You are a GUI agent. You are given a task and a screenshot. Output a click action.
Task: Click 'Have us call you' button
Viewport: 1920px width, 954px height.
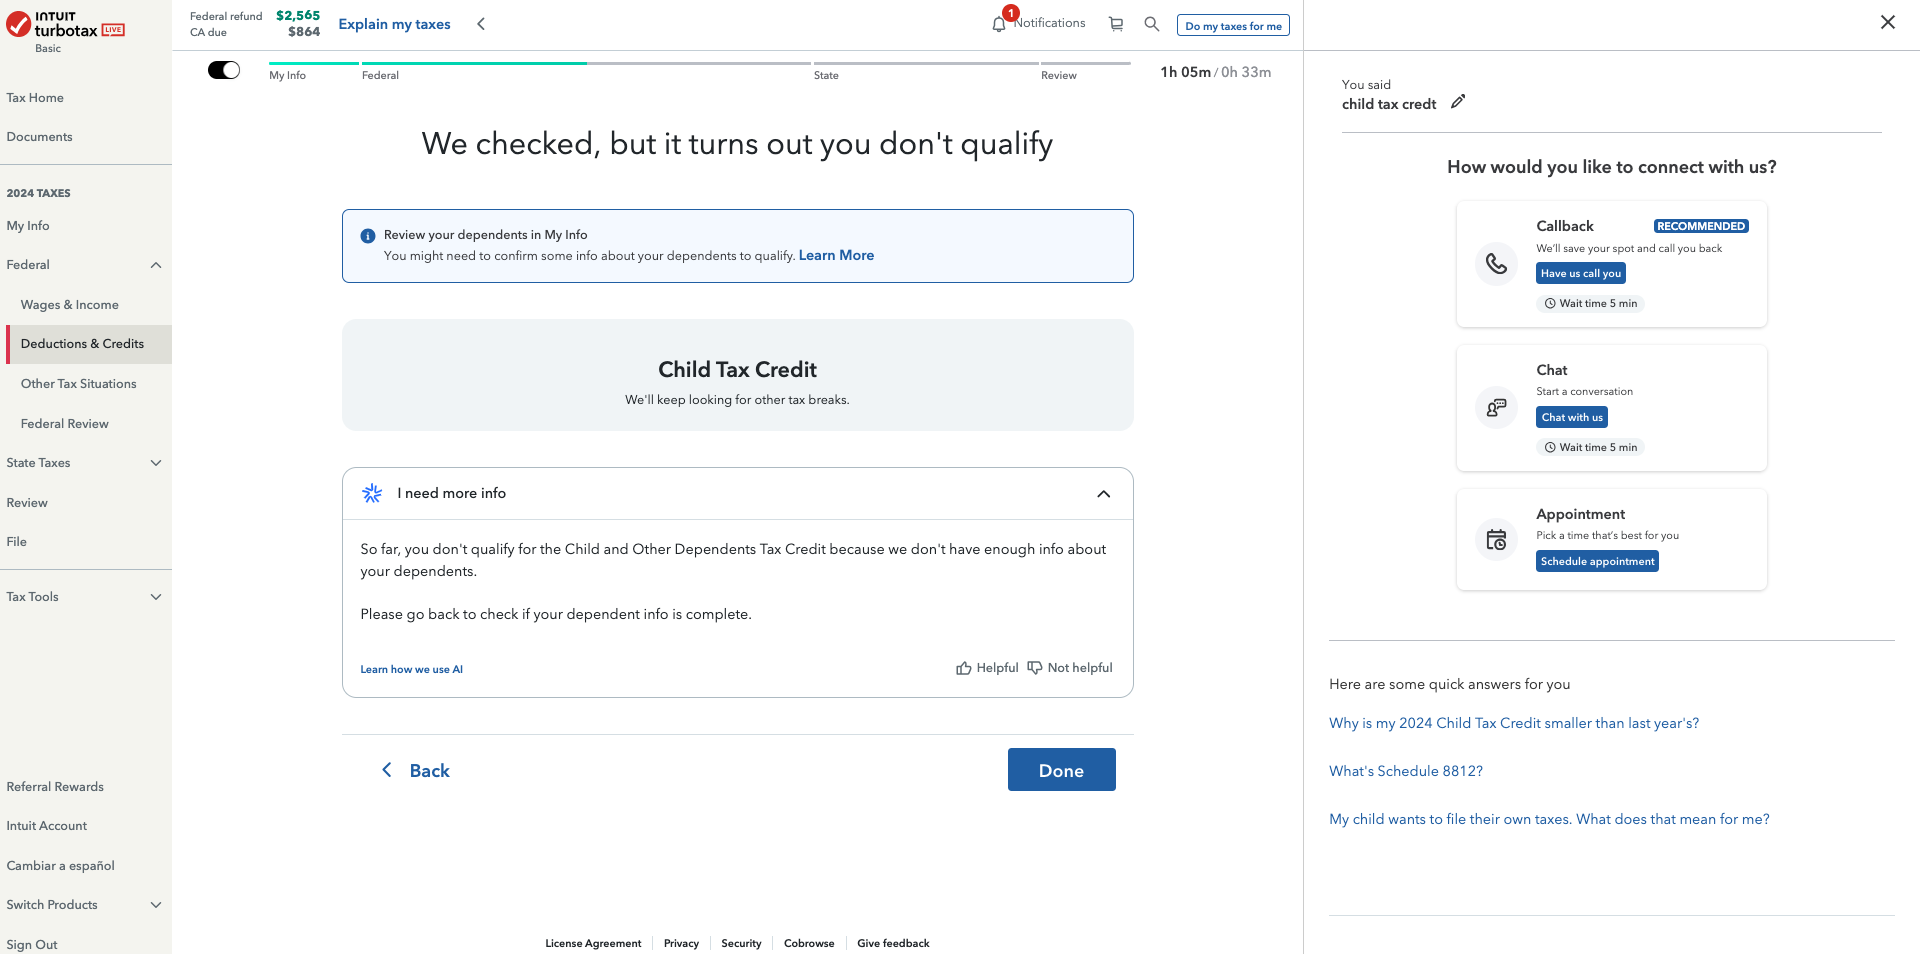[x=1580, y=273]
